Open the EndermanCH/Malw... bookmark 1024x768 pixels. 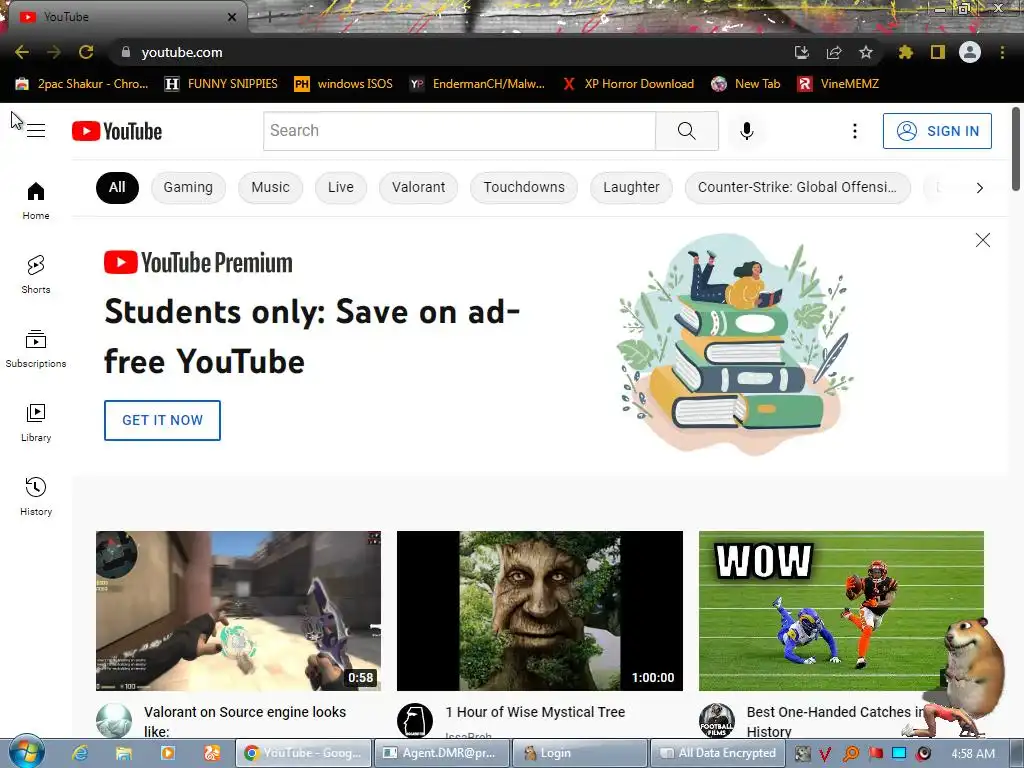(477, 84)
